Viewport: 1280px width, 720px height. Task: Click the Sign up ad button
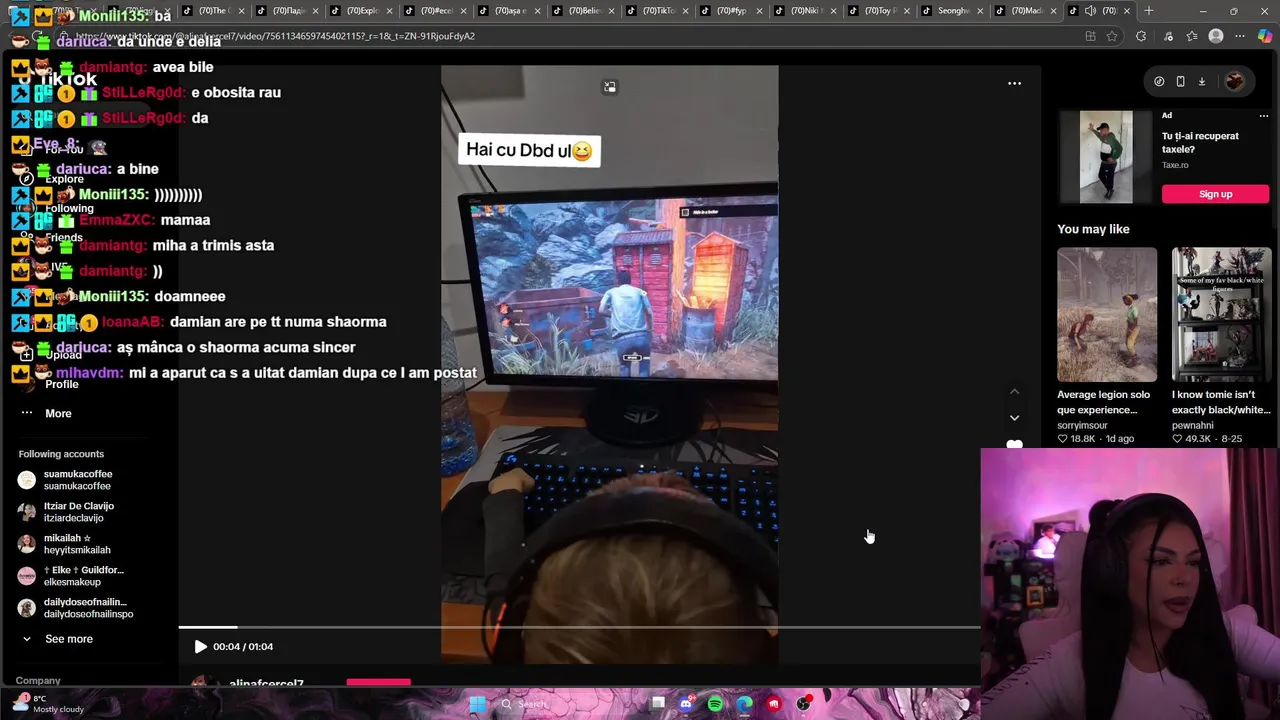point(1215,194)
